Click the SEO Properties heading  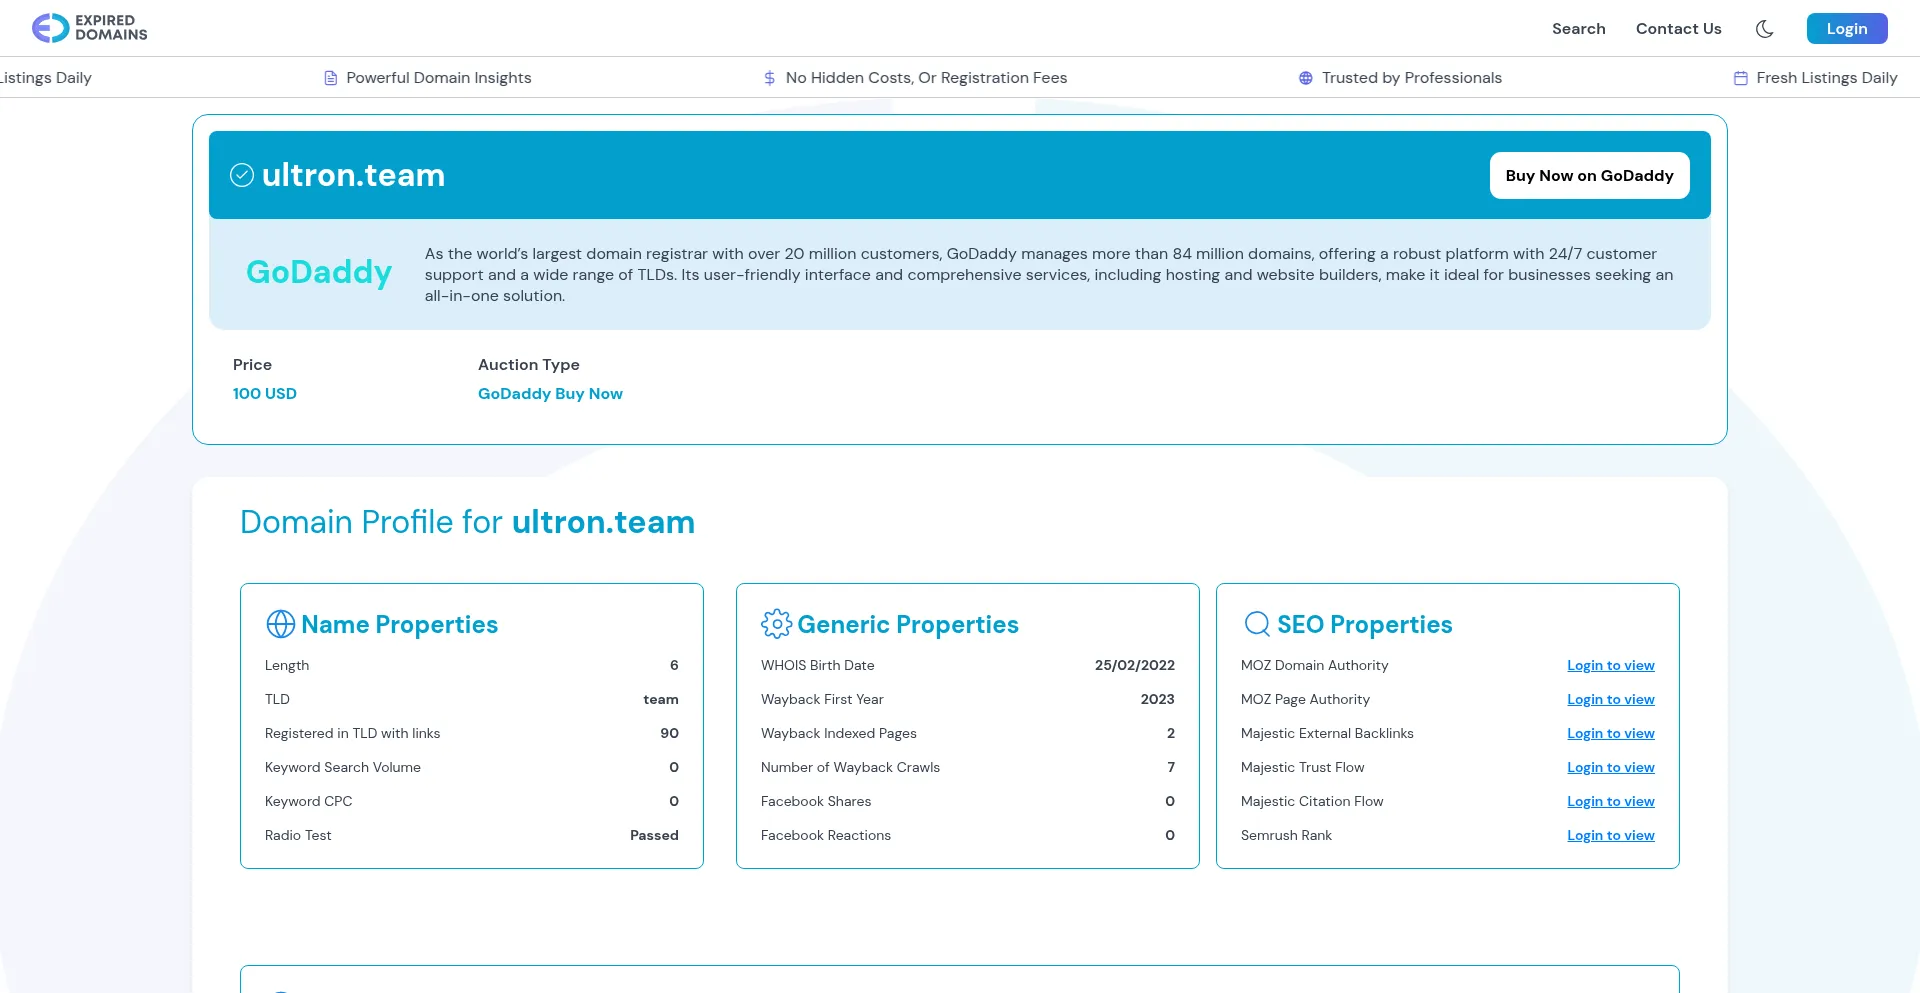(x=1364, y=624)
